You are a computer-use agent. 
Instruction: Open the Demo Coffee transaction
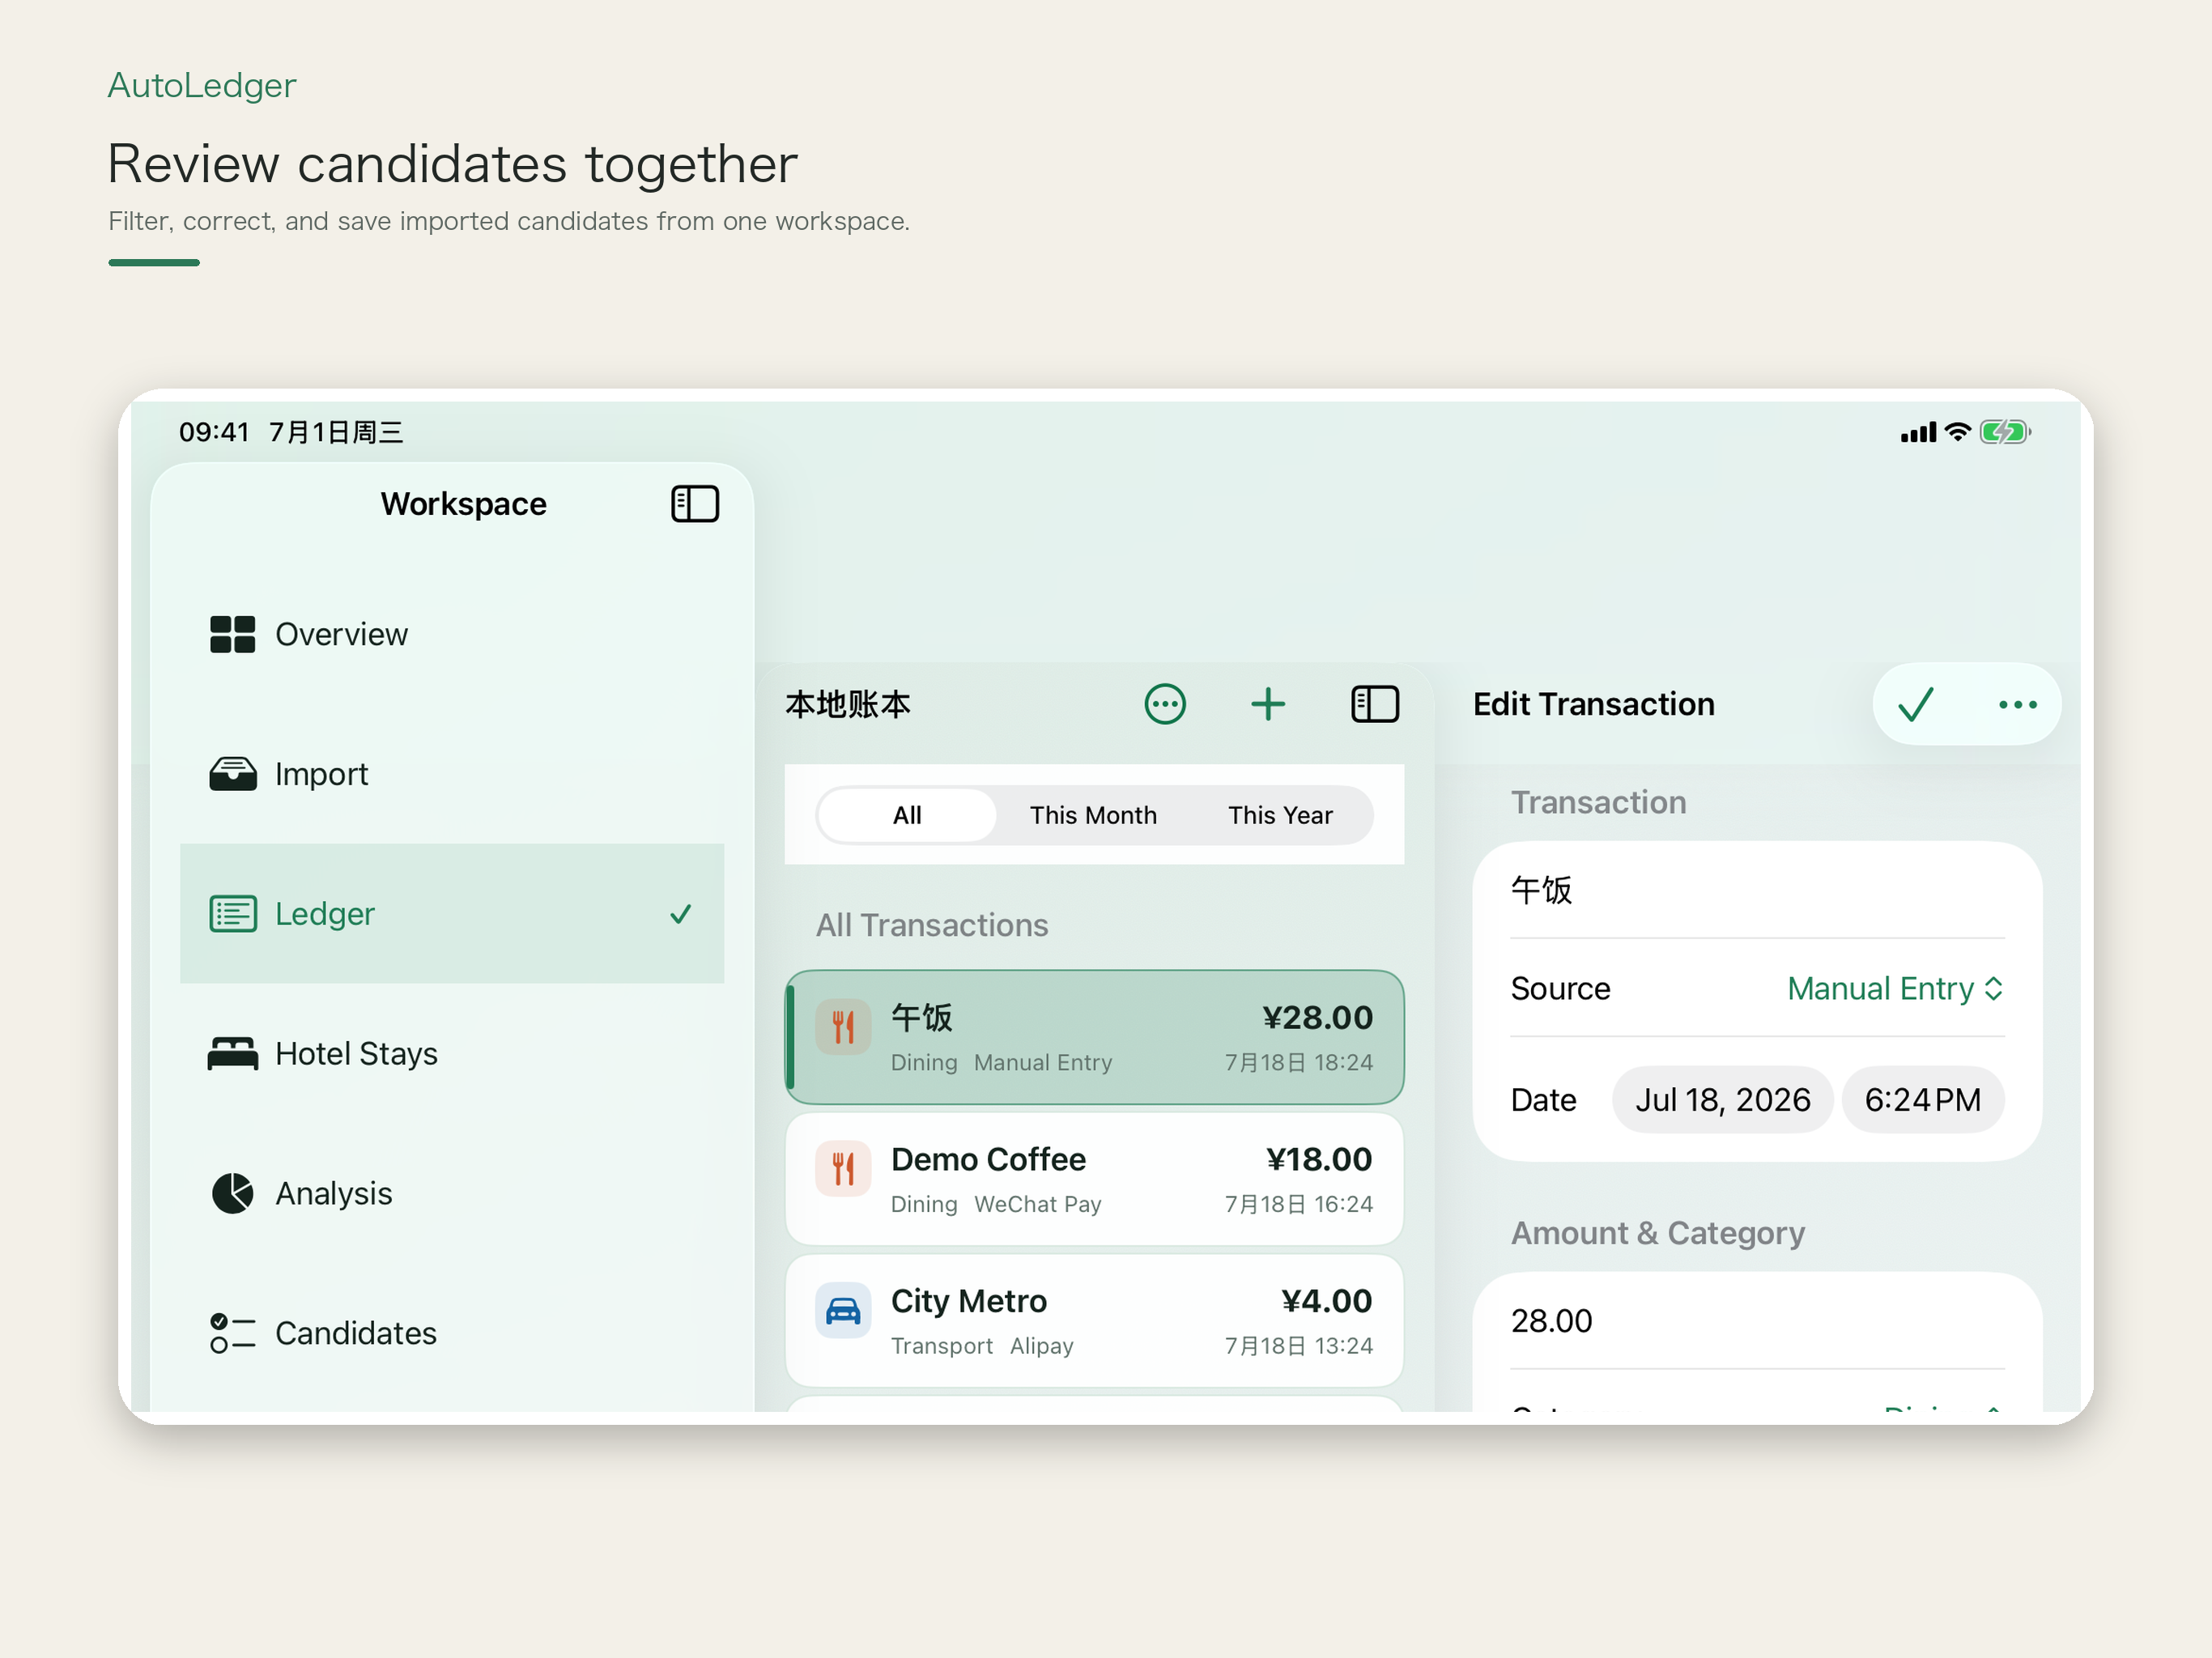[x=1094, y=1179]
